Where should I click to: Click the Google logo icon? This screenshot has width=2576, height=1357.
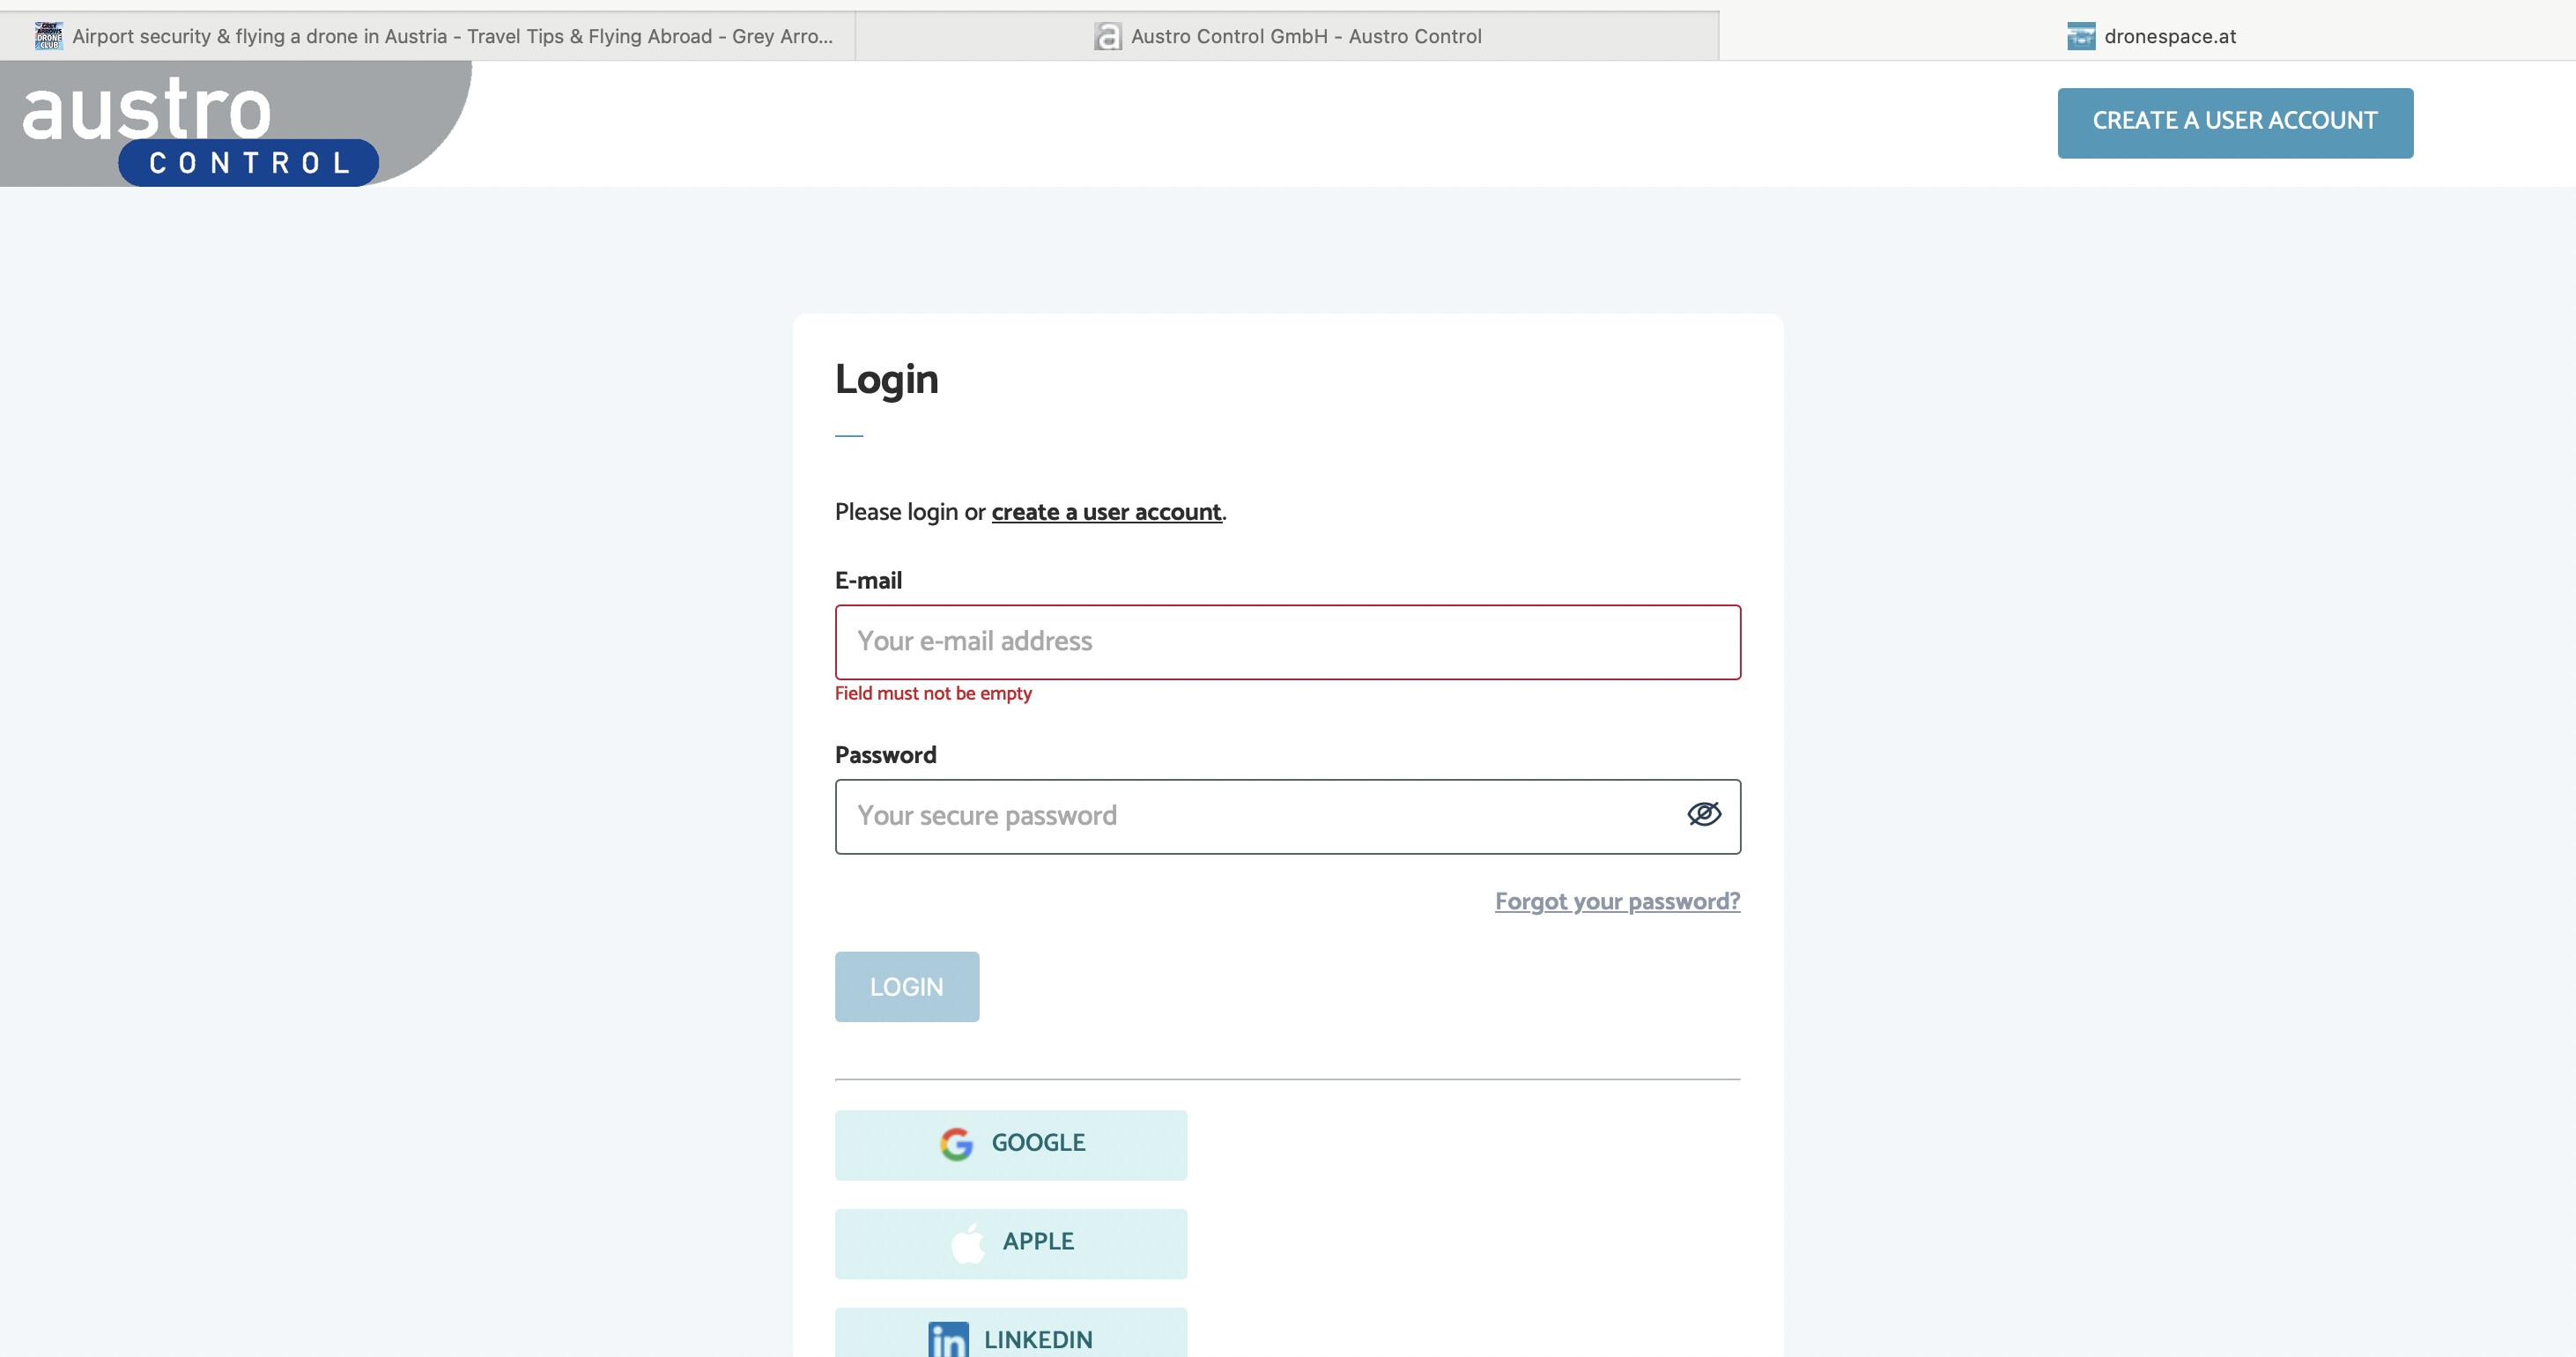pyautogui.click(x=956, y=1144)
